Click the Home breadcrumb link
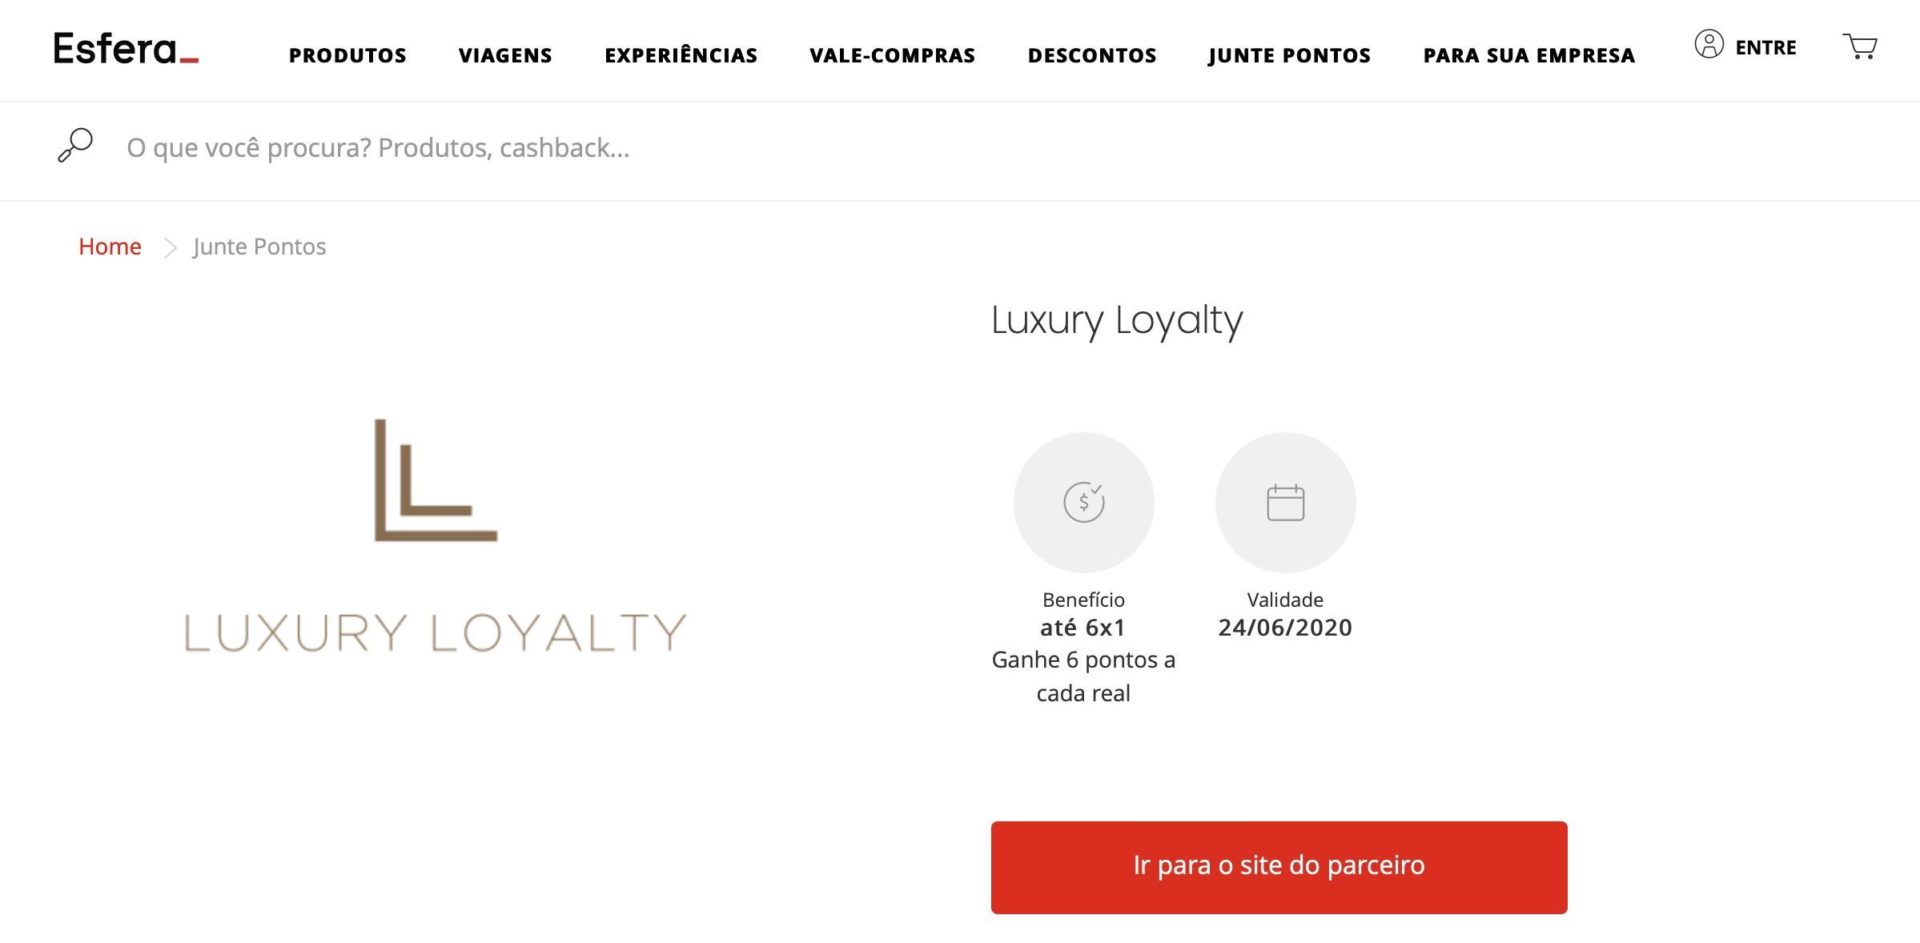Viewport: 1920px width, 943px height. click(x=110, y=246)
